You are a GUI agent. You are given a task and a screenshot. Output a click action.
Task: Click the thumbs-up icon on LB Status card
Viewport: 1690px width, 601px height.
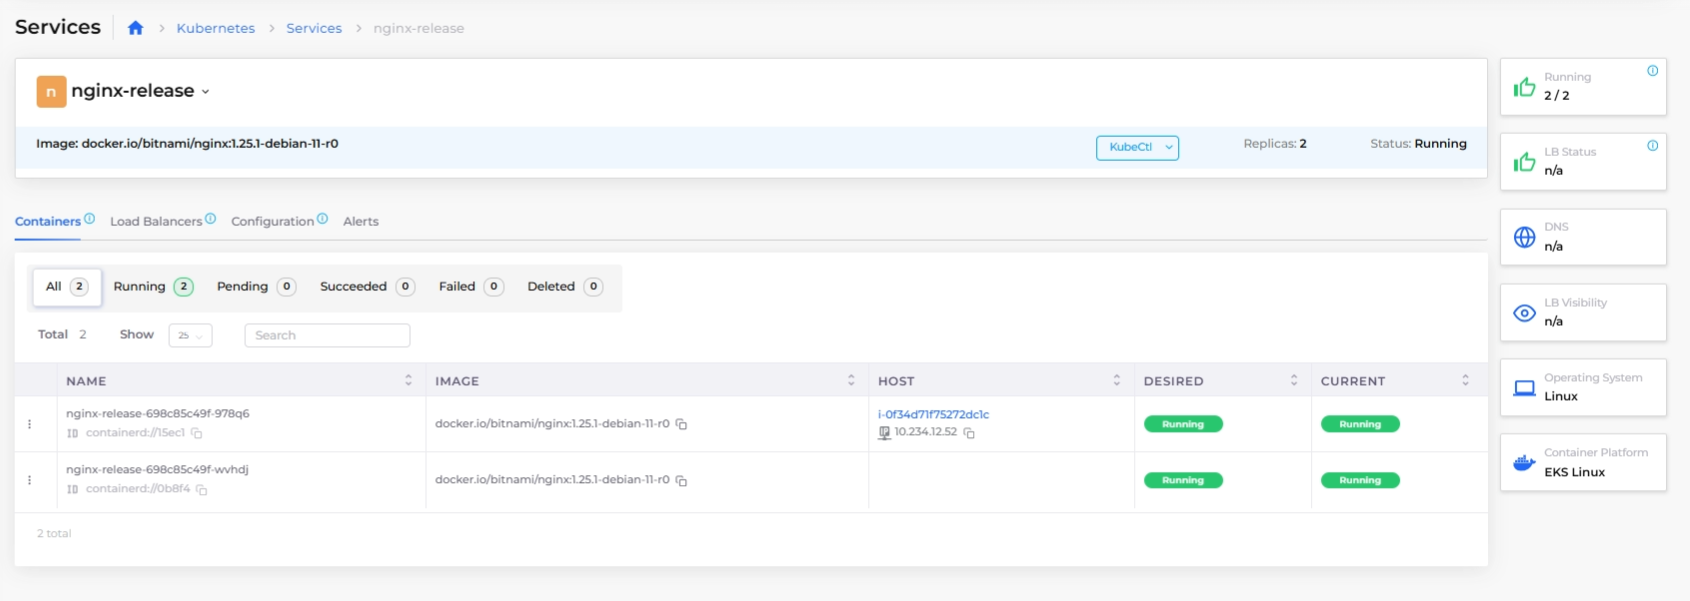pos(1525,162)
